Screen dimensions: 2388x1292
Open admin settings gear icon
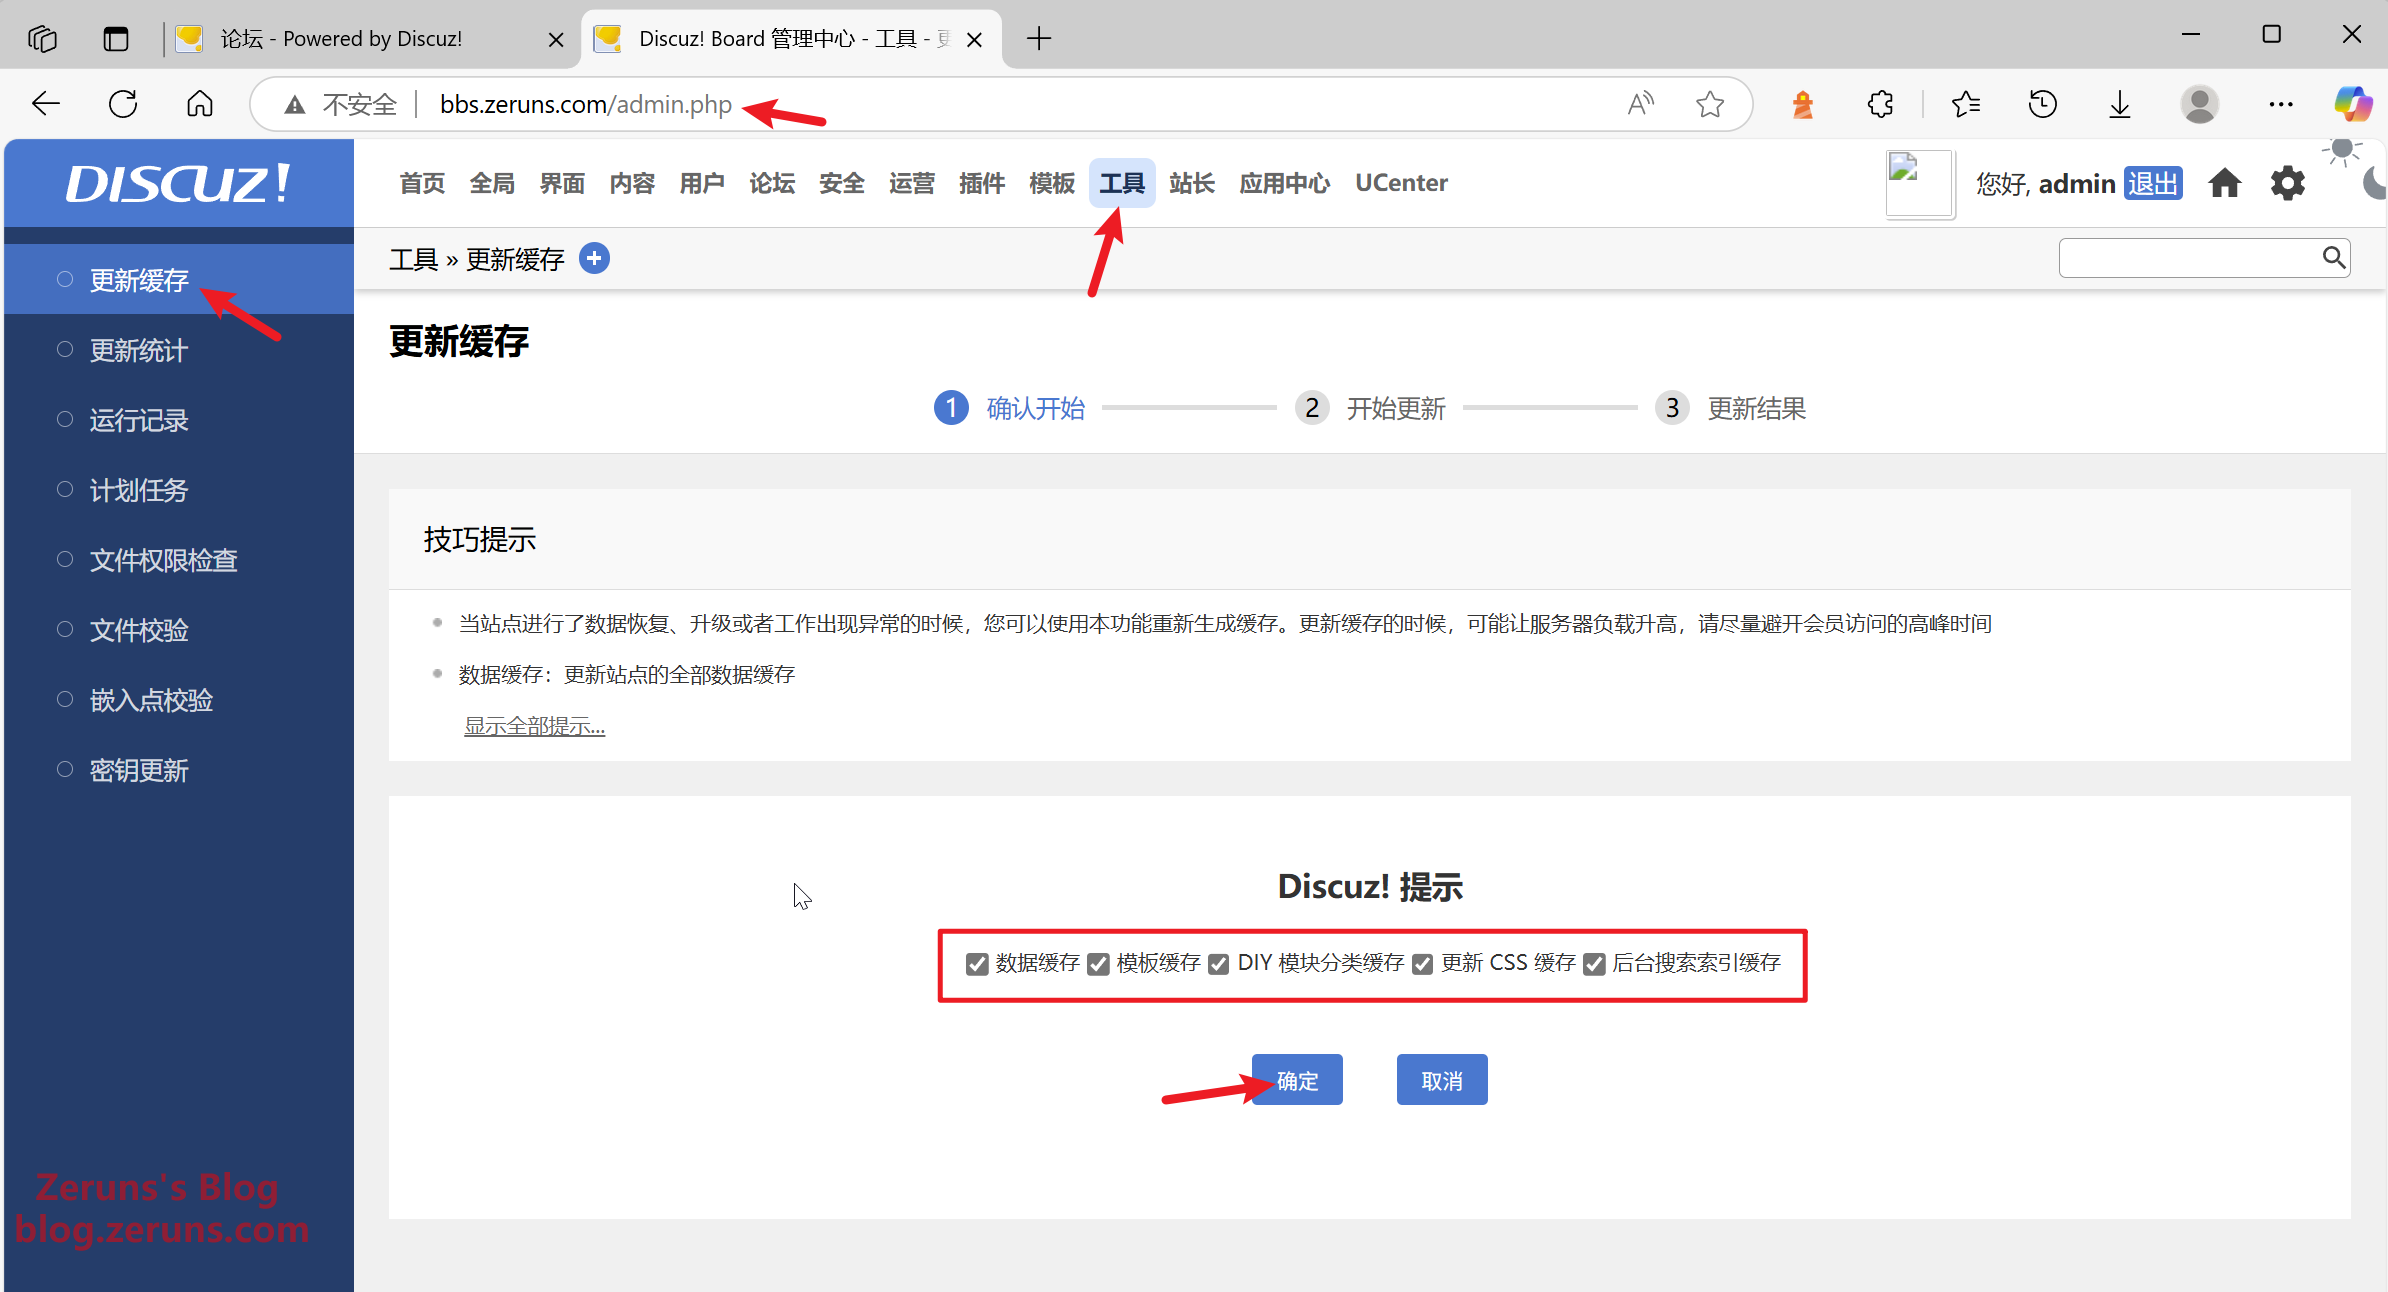[x=2287, y=183]
